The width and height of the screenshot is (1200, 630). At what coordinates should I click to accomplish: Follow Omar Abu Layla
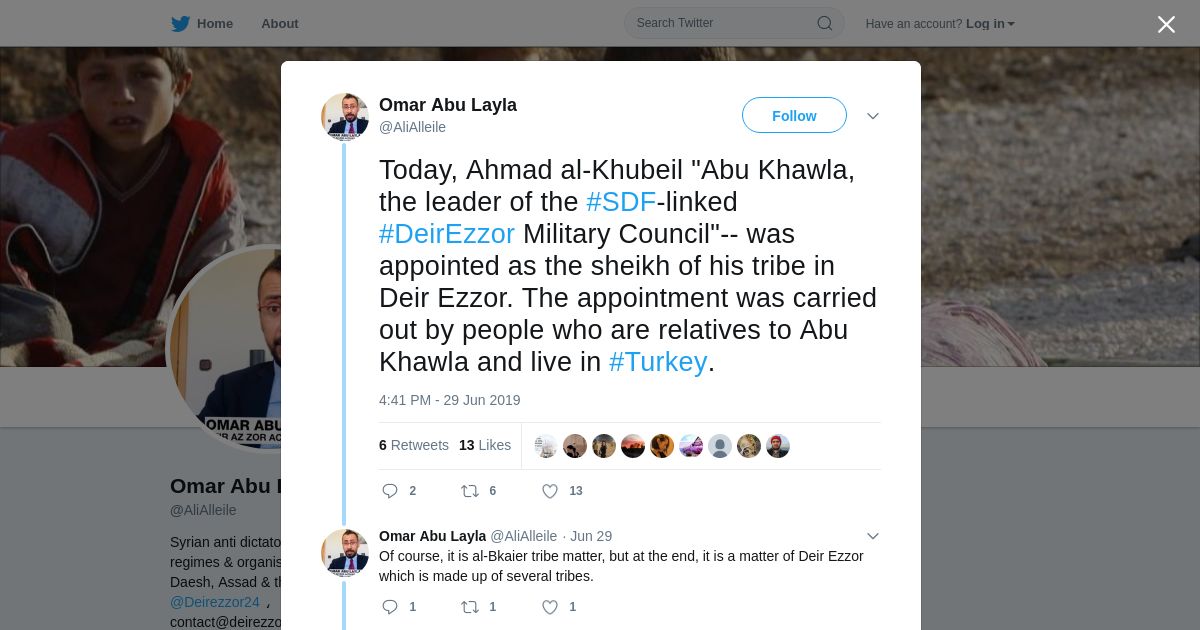794,116
